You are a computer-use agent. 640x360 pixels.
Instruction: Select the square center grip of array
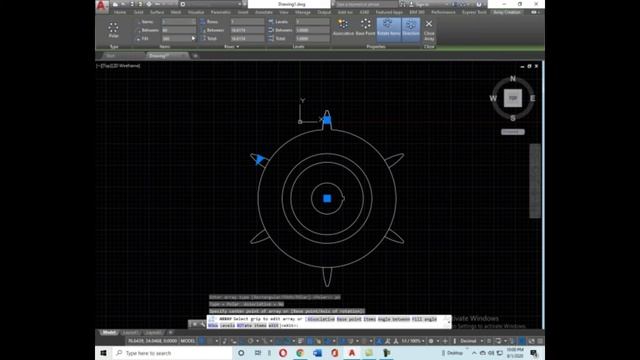[x=327, y=198]
